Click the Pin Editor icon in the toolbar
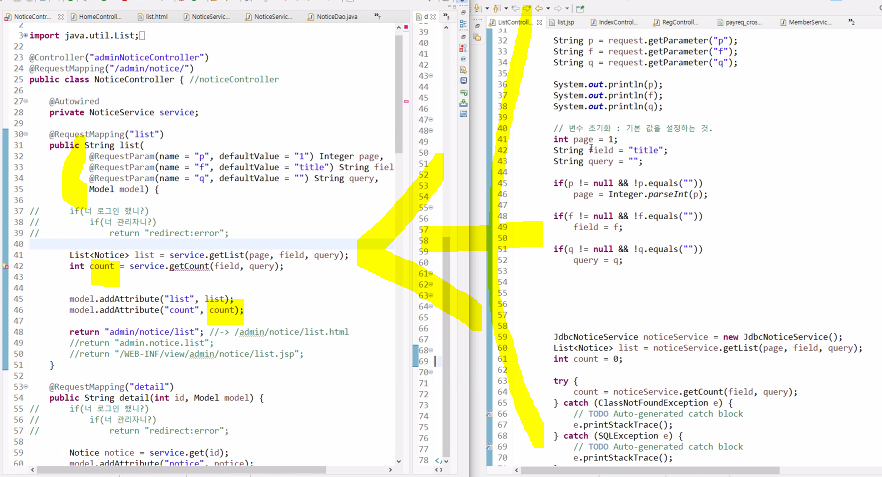Image resolution: width=882 pixels, height=477 pixels. click(x=580, y=8)
